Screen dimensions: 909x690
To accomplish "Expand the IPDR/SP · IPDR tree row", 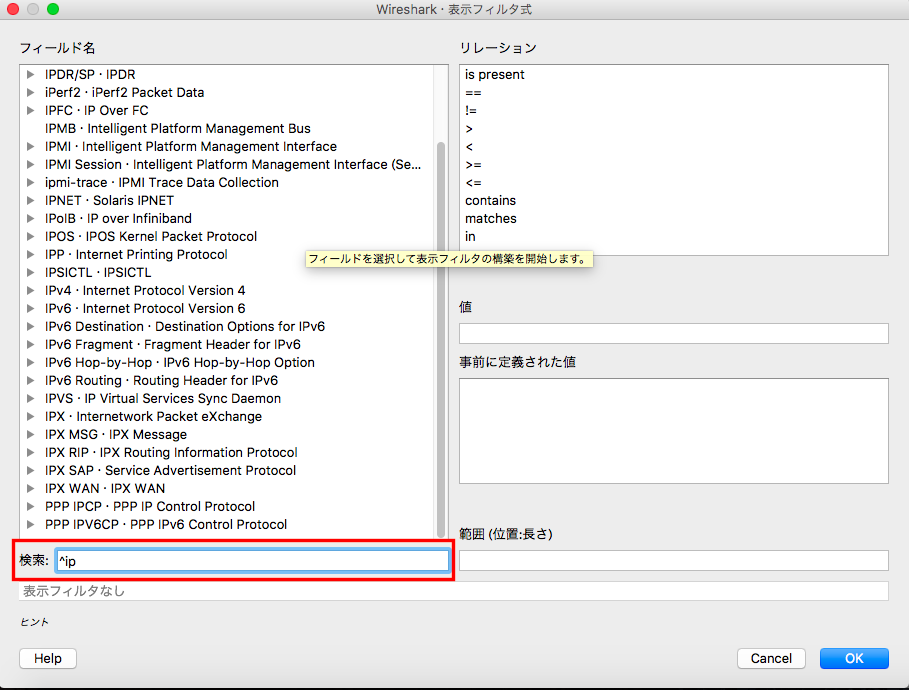I will click(31, 74).
